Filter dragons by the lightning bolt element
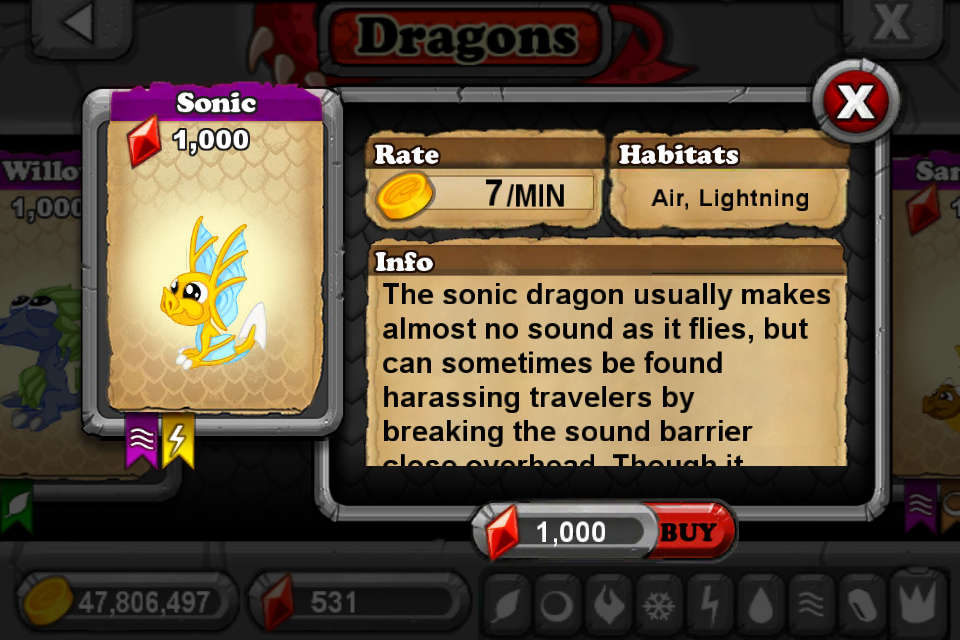This screenshot has width=960, height=640. [x=710, y=605]
